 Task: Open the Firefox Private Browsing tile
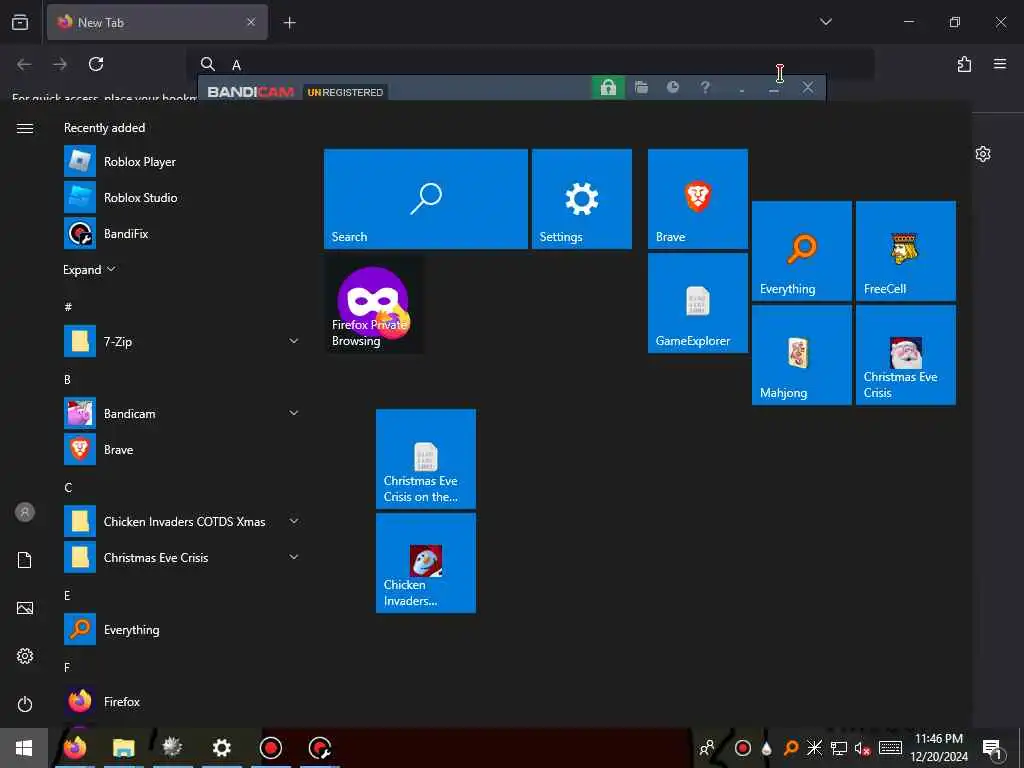pos(374,303)
